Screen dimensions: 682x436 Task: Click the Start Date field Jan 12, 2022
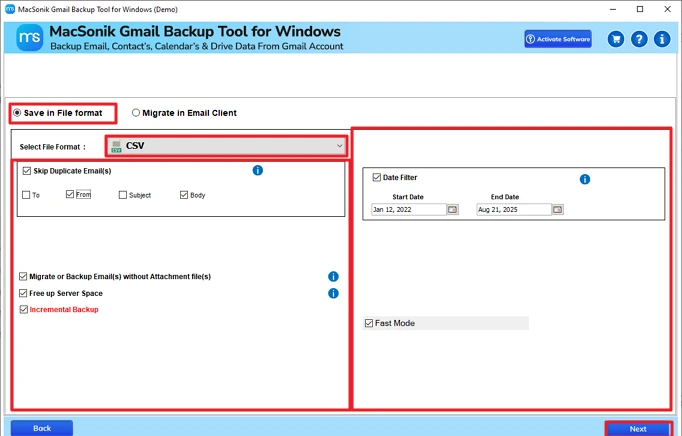point(409,210)
